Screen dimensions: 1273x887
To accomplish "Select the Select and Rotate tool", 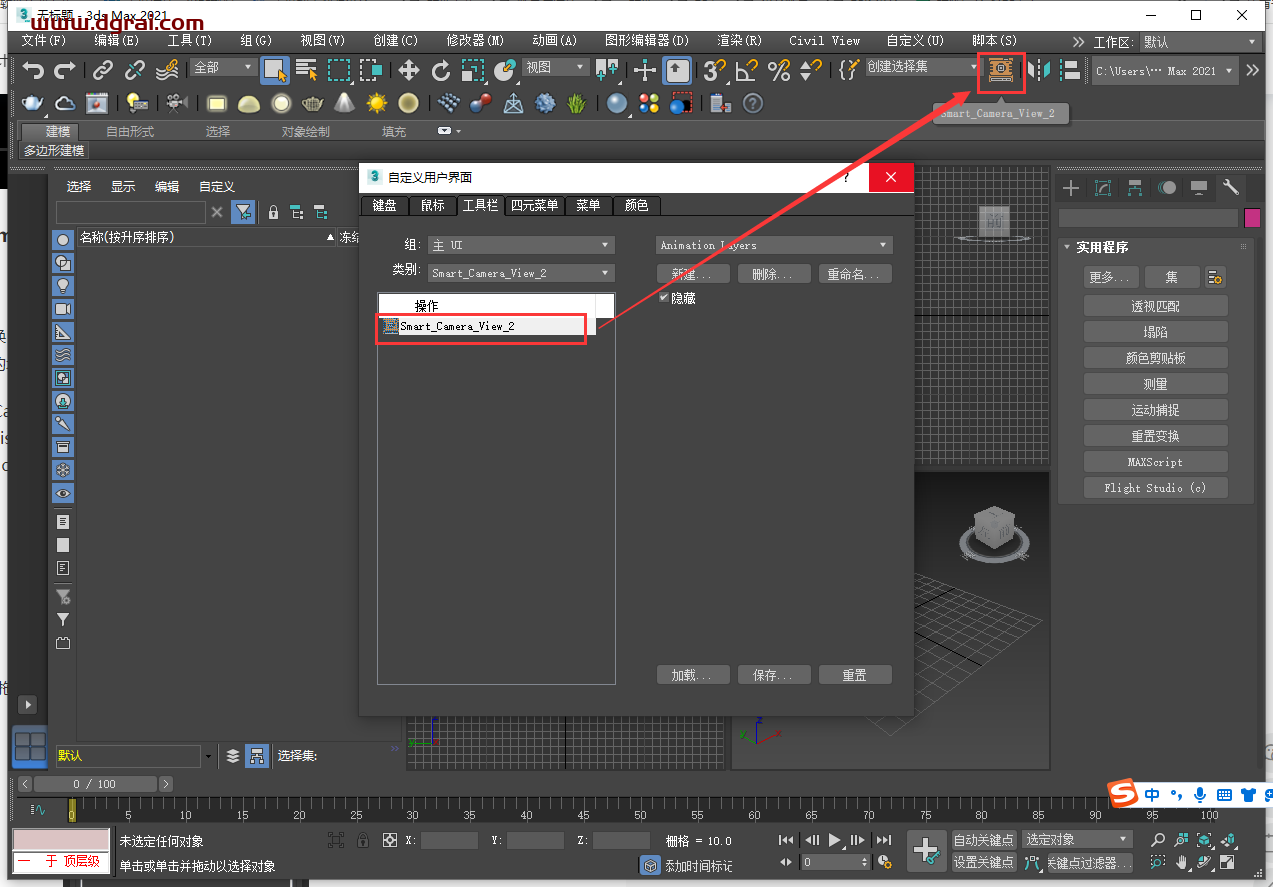I will pos(441,71).
